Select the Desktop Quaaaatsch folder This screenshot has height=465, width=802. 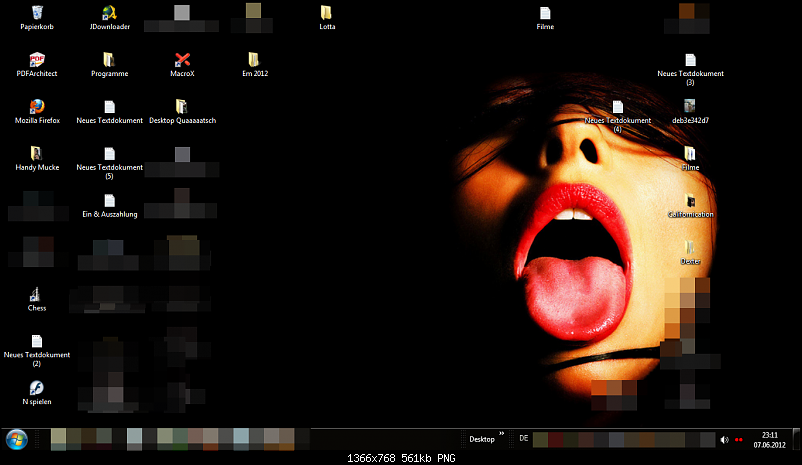point(182,106)
